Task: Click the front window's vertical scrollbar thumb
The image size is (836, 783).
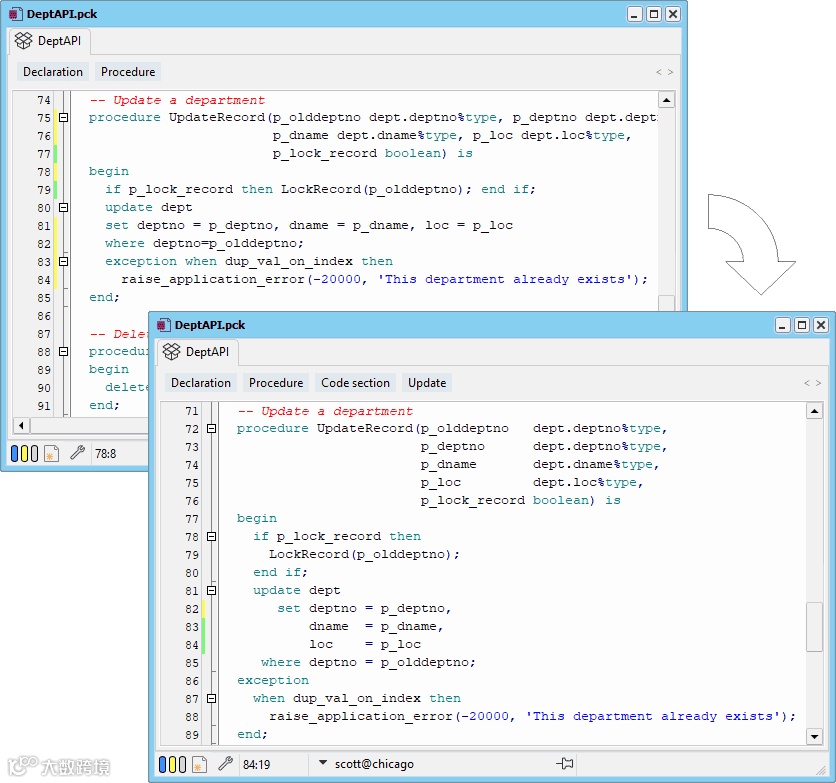Action: (814, 627)
